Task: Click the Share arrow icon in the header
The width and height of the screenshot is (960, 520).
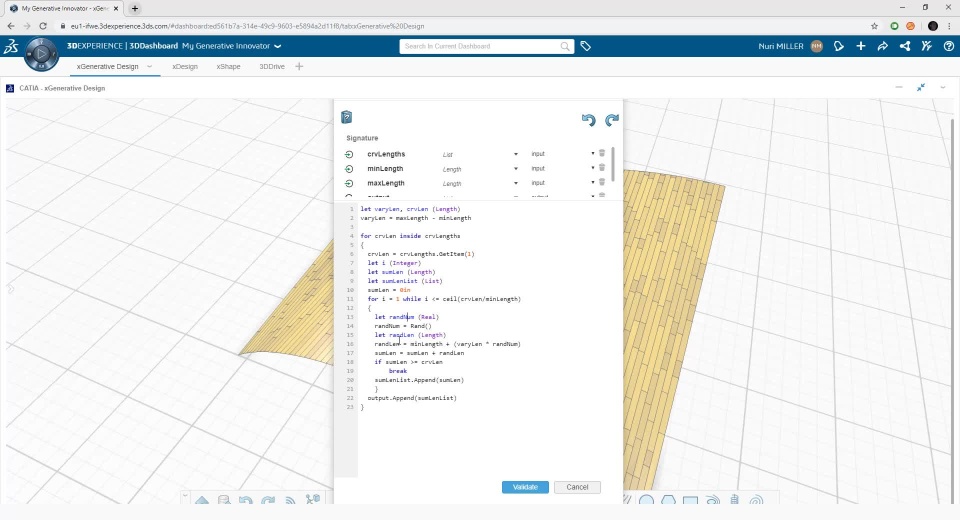Action: click(882, 46)
